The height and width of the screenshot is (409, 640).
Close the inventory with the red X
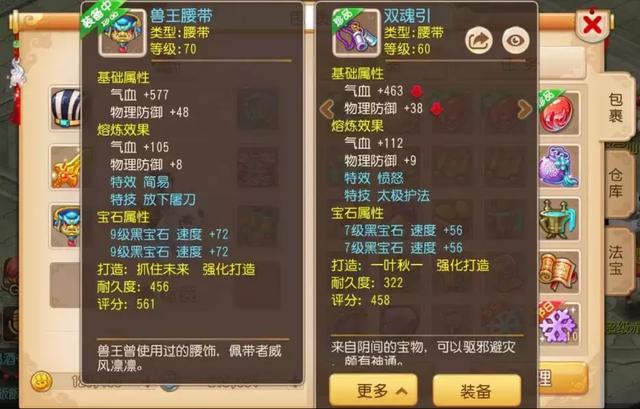pyautogui.click(x=592, y=25)
